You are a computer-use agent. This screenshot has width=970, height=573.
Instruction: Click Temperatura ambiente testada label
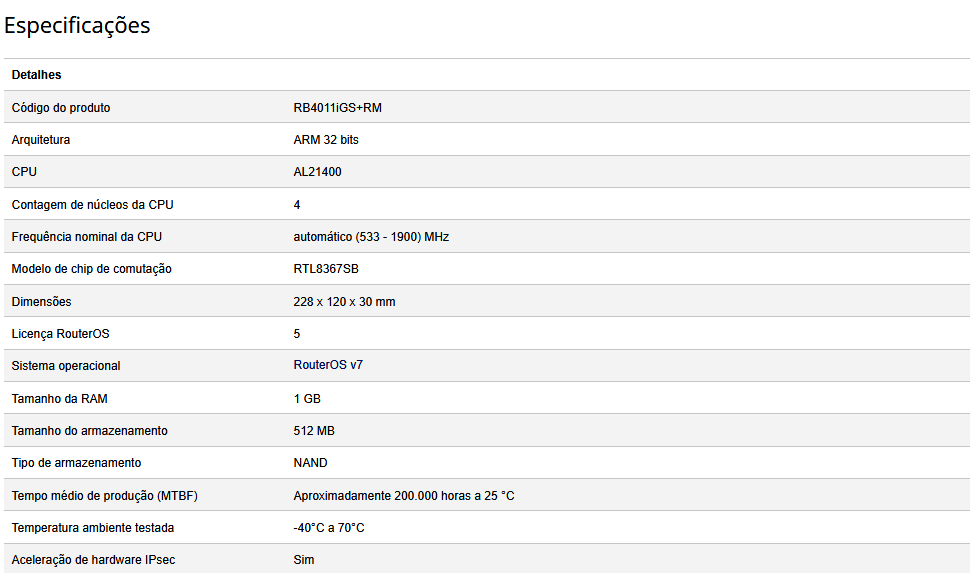pos(93,528)
